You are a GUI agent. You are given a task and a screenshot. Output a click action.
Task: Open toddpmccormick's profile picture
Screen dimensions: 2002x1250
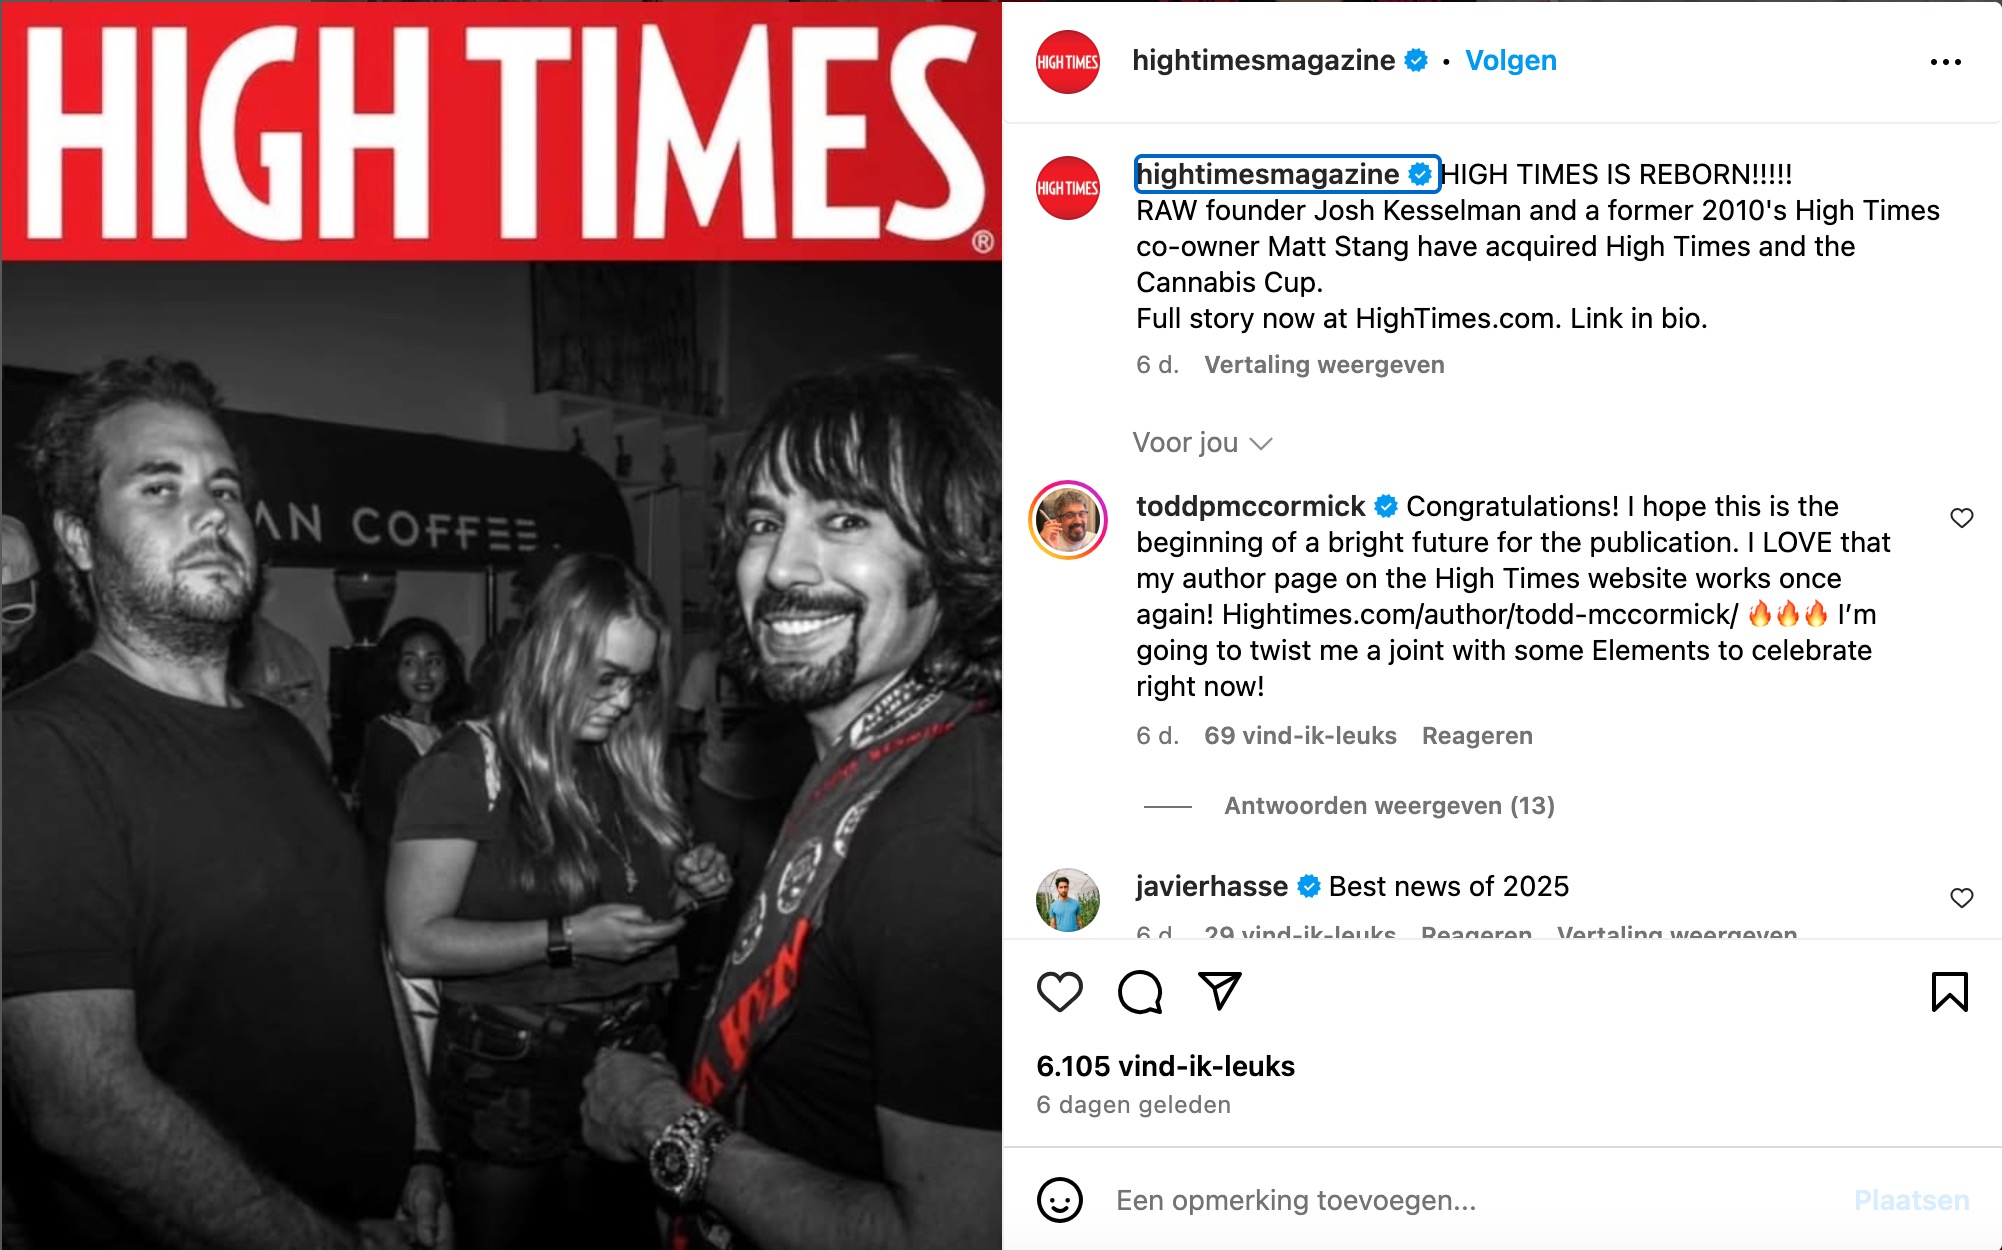coord(1068,520)
